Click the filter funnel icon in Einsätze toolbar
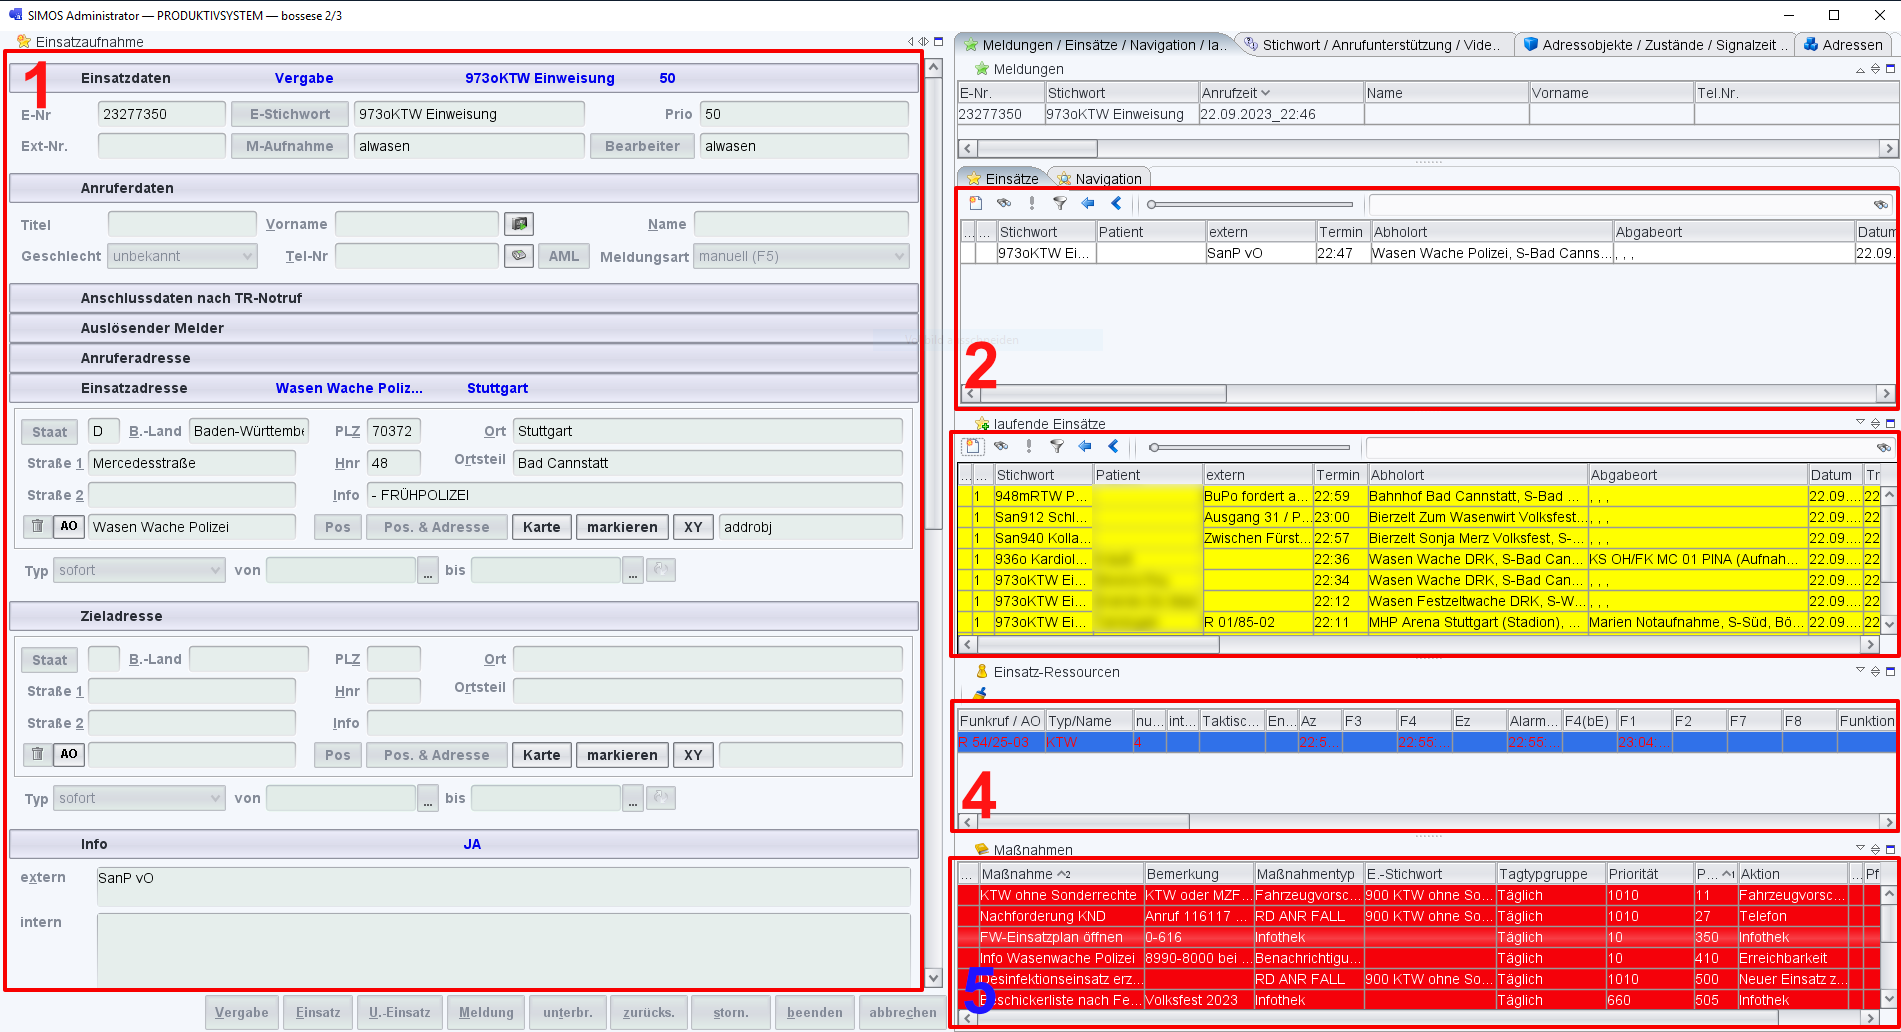Image resolution: width=1901 pixels, height=1032 pixels. (x=1059, y=203)
